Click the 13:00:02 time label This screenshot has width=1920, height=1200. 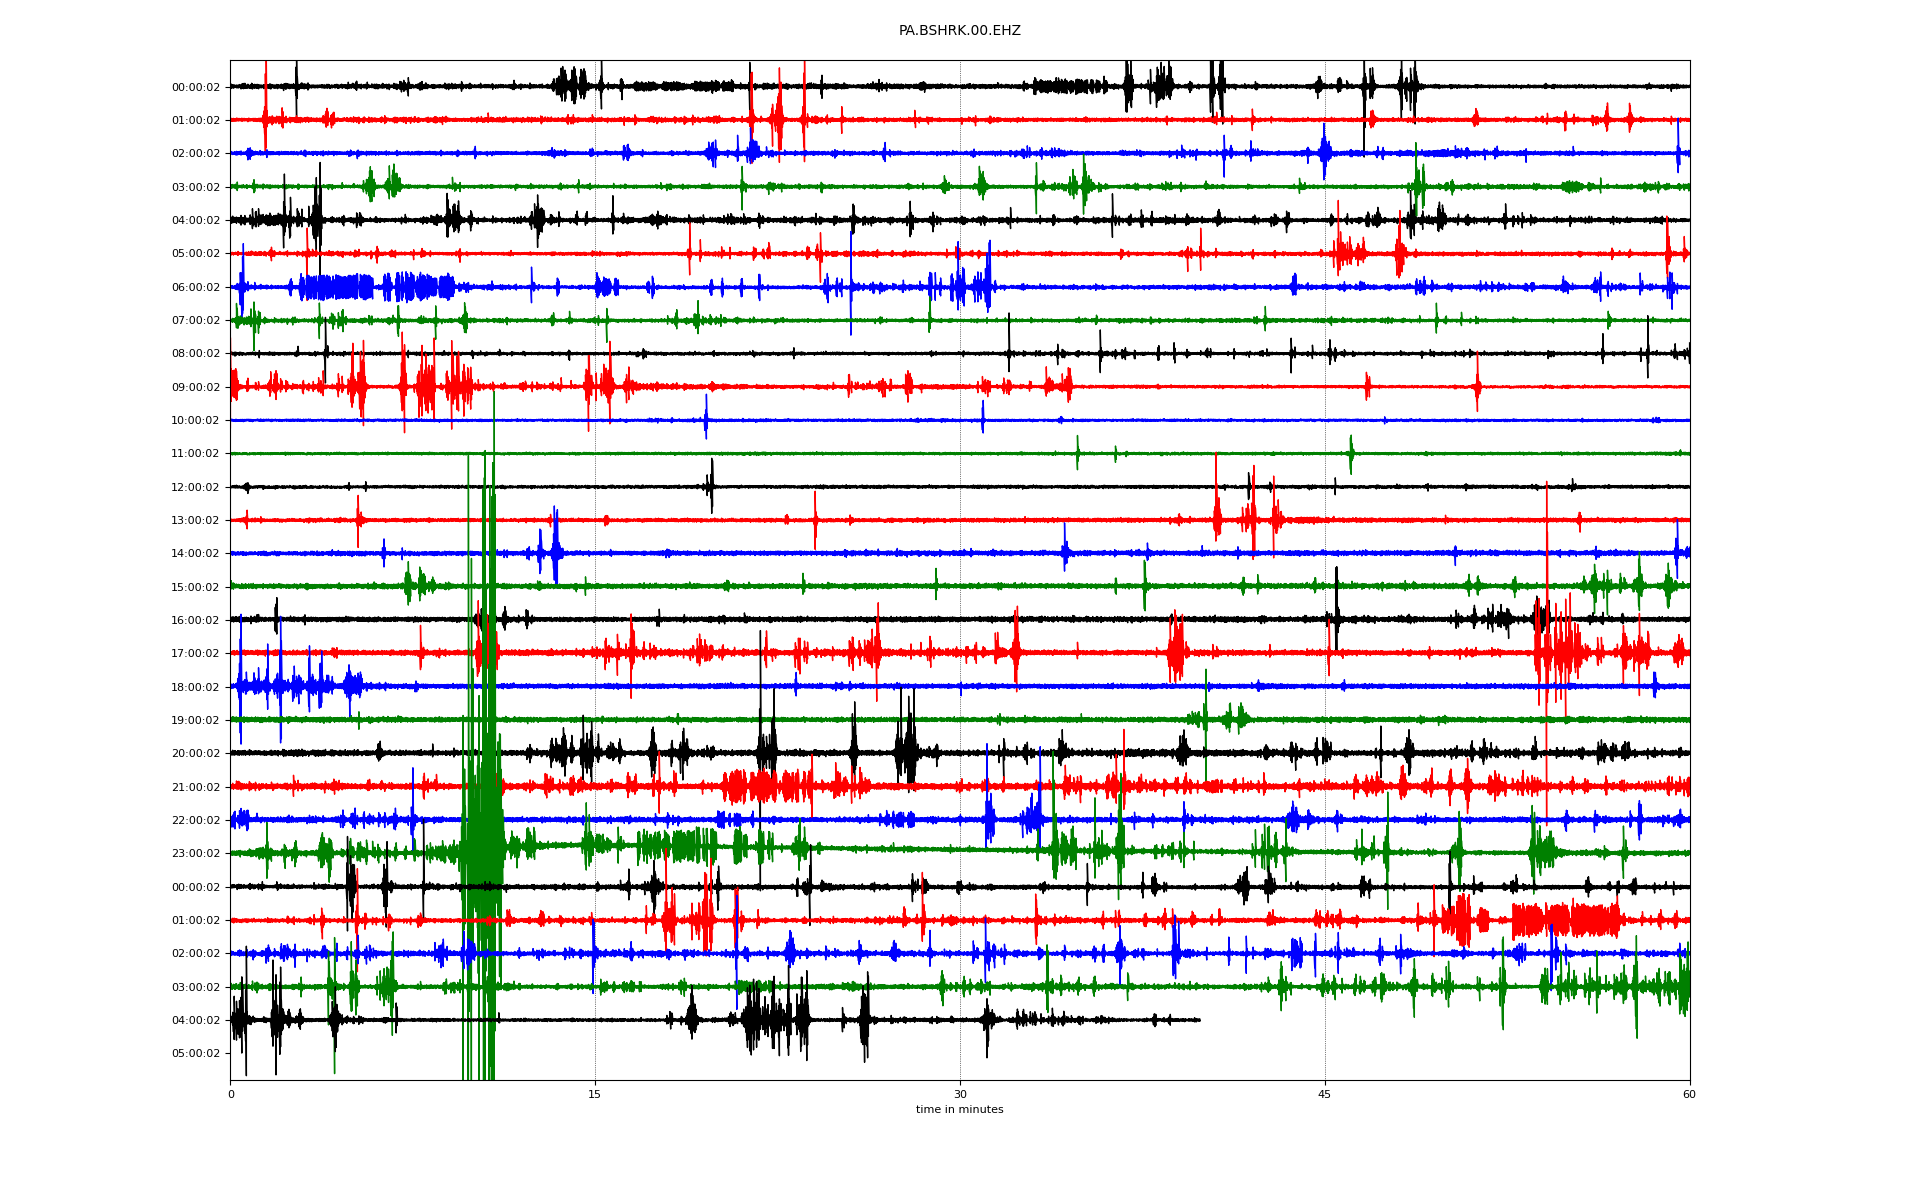[196, 521]
